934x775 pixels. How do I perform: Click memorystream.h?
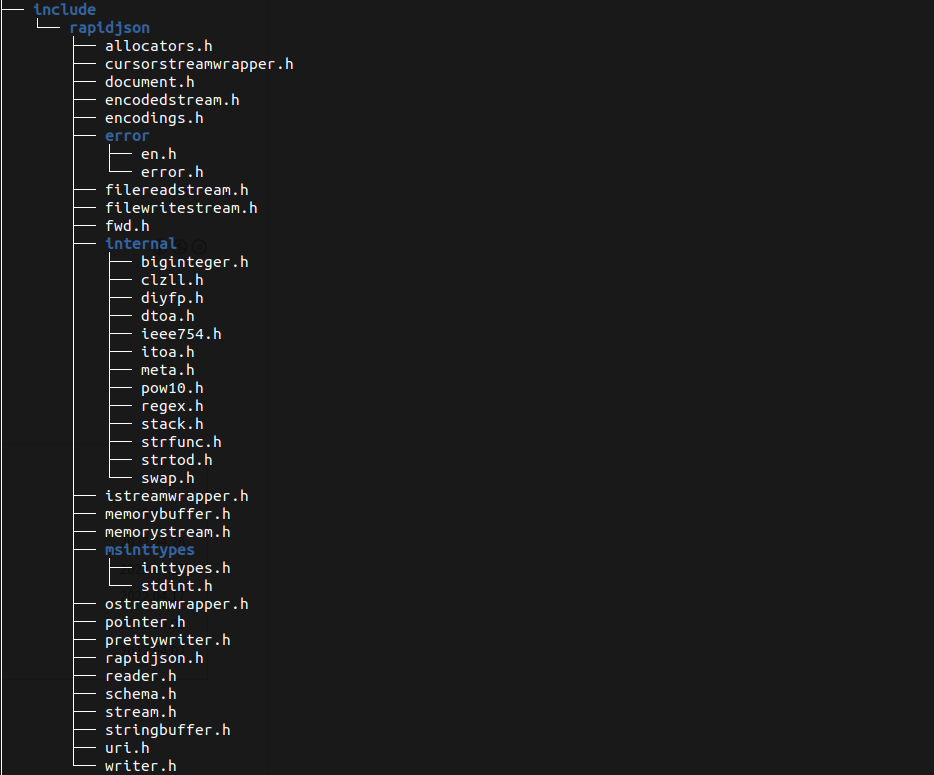(x=167, y=532)
